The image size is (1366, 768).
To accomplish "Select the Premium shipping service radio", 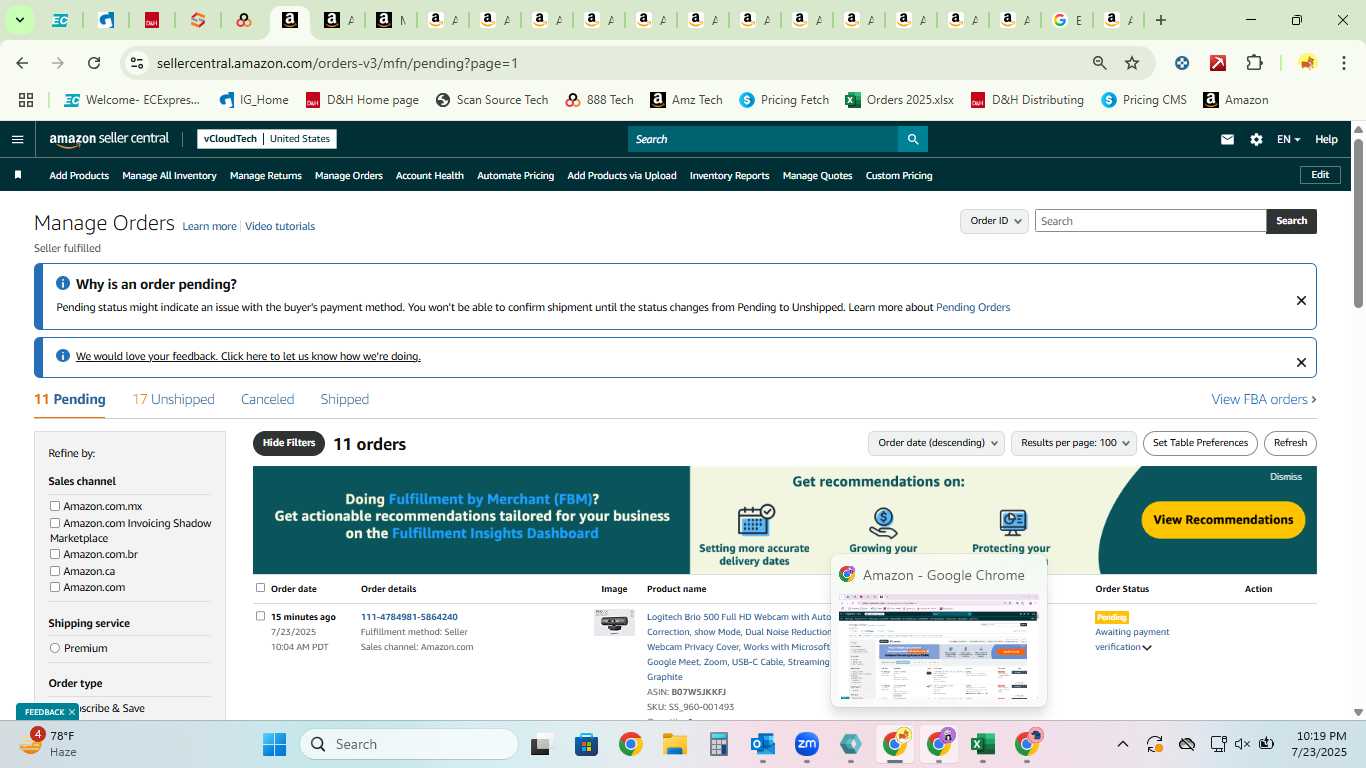I will 55,648.
